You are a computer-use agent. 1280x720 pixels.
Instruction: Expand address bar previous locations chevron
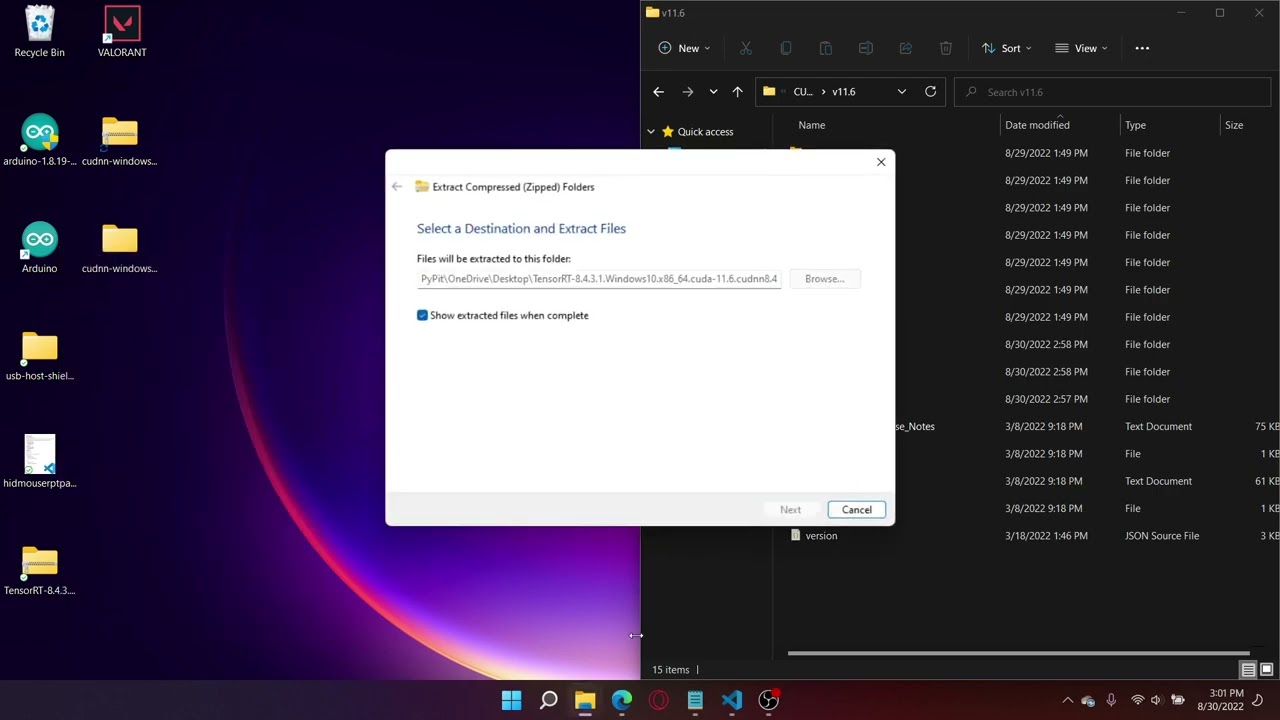click(902, 92)
